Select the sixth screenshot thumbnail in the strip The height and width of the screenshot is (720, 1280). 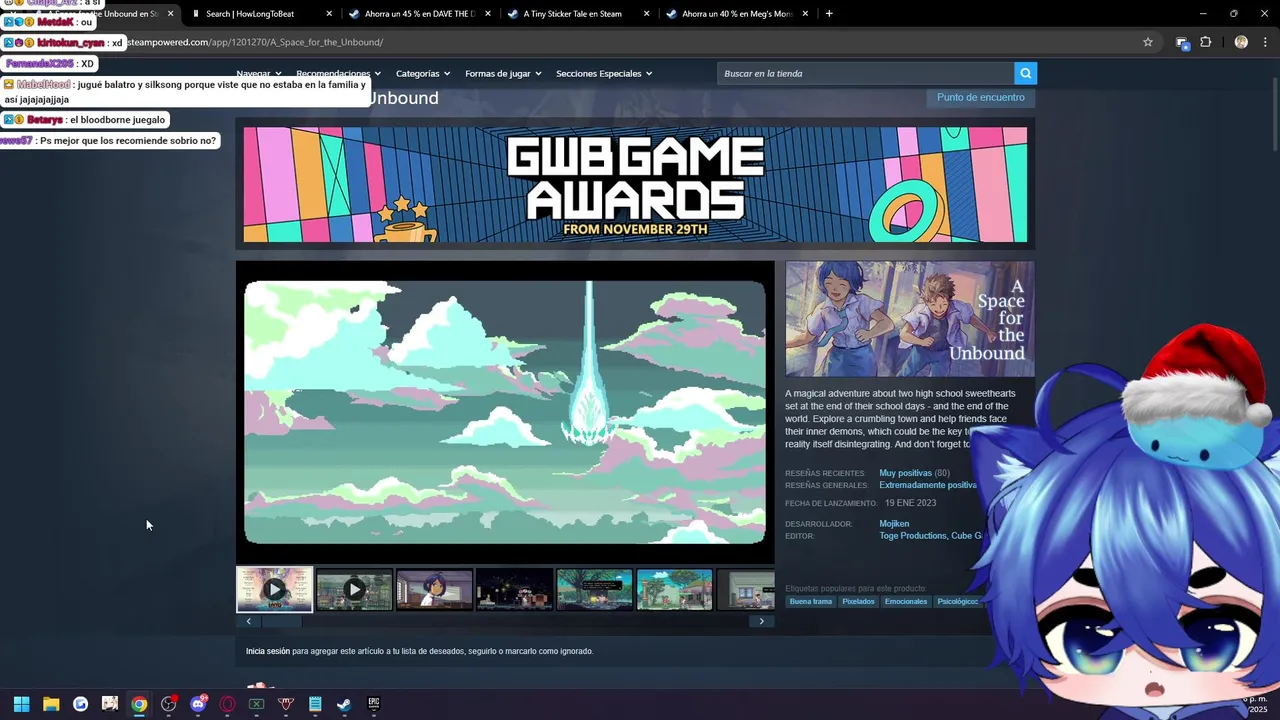(674, 590)
